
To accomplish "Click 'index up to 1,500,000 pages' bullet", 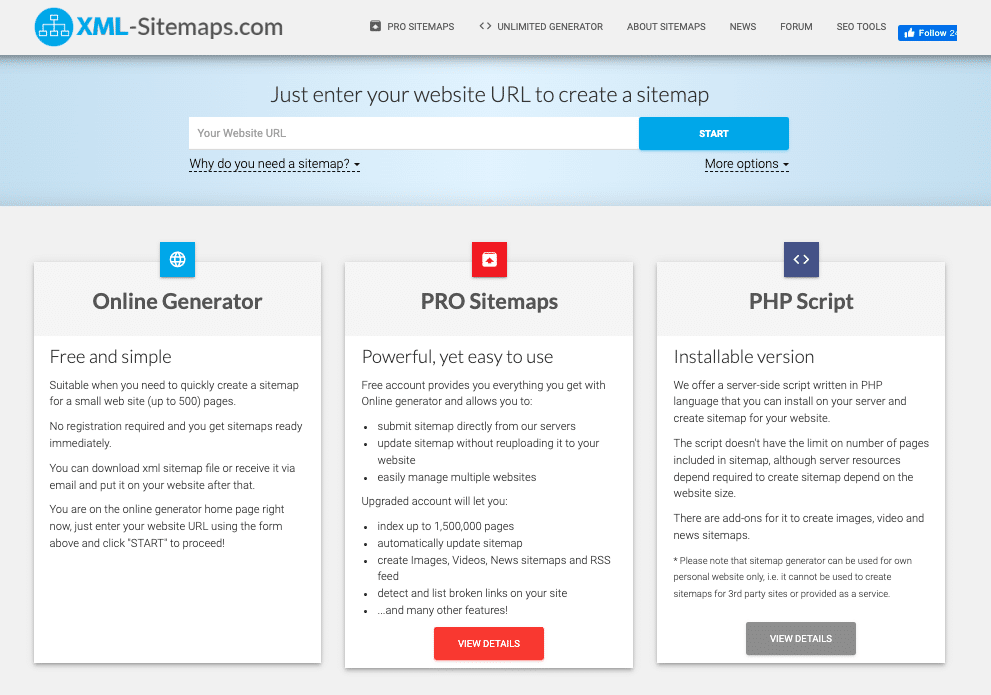I will 446,526.
